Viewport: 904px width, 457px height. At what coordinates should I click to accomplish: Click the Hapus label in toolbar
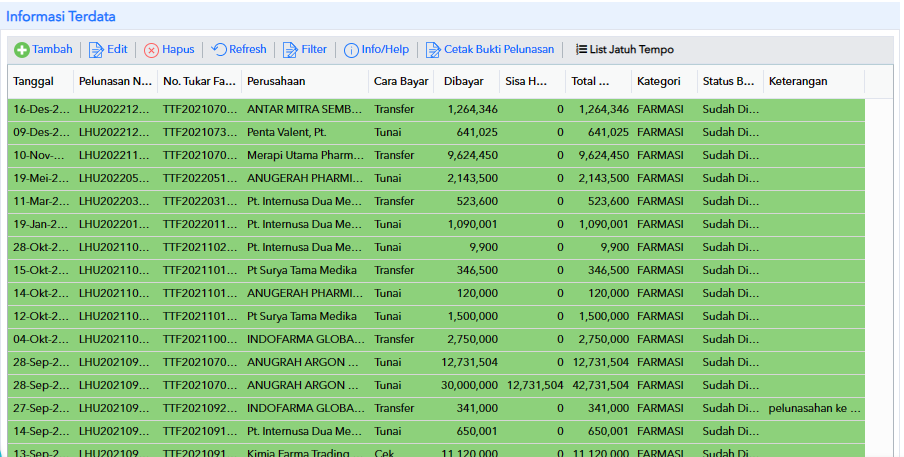pyautogui.click(x=178, y=50)
